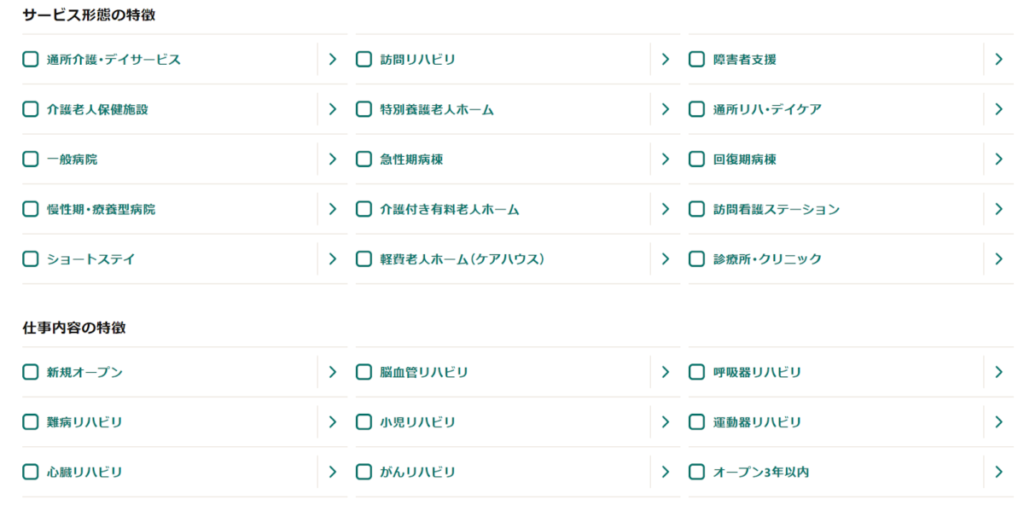Click the 診療所・クリニック label
Screen dimensions: 1024x511
[x=767, y=259]
